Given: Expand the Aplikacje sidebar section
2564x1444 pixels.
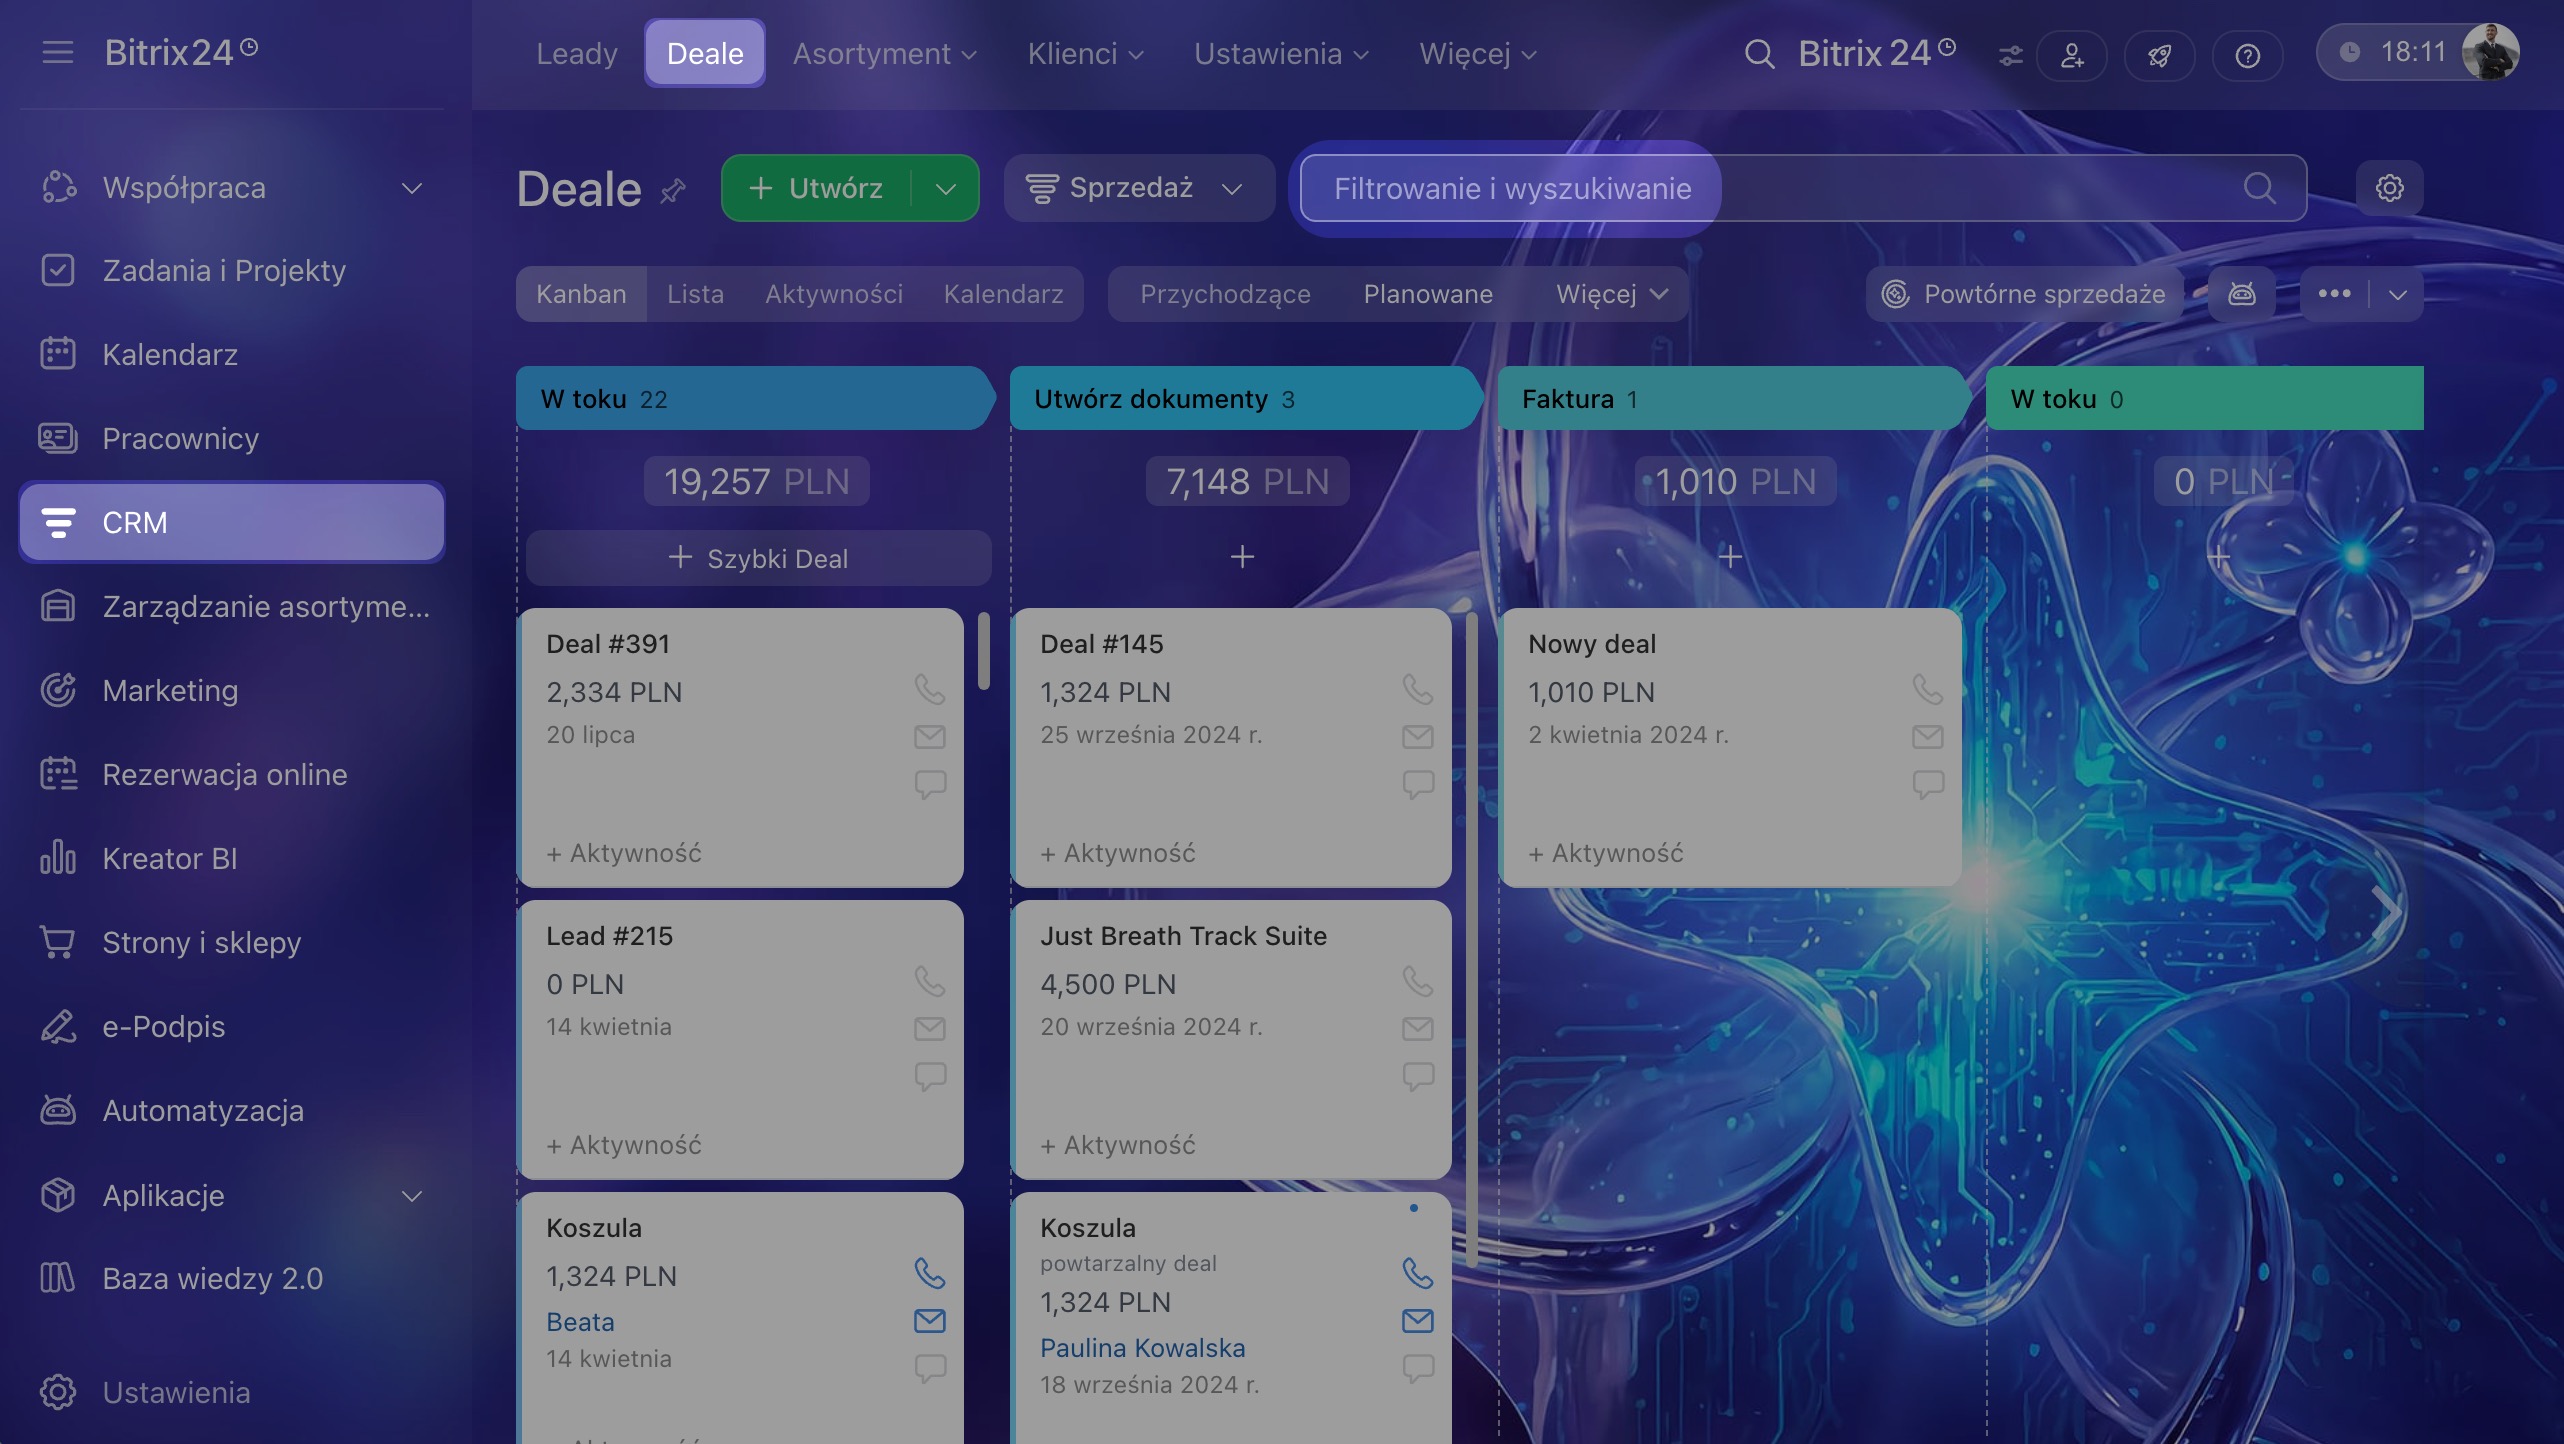Looking at the screenshot, I should 412,1196.
